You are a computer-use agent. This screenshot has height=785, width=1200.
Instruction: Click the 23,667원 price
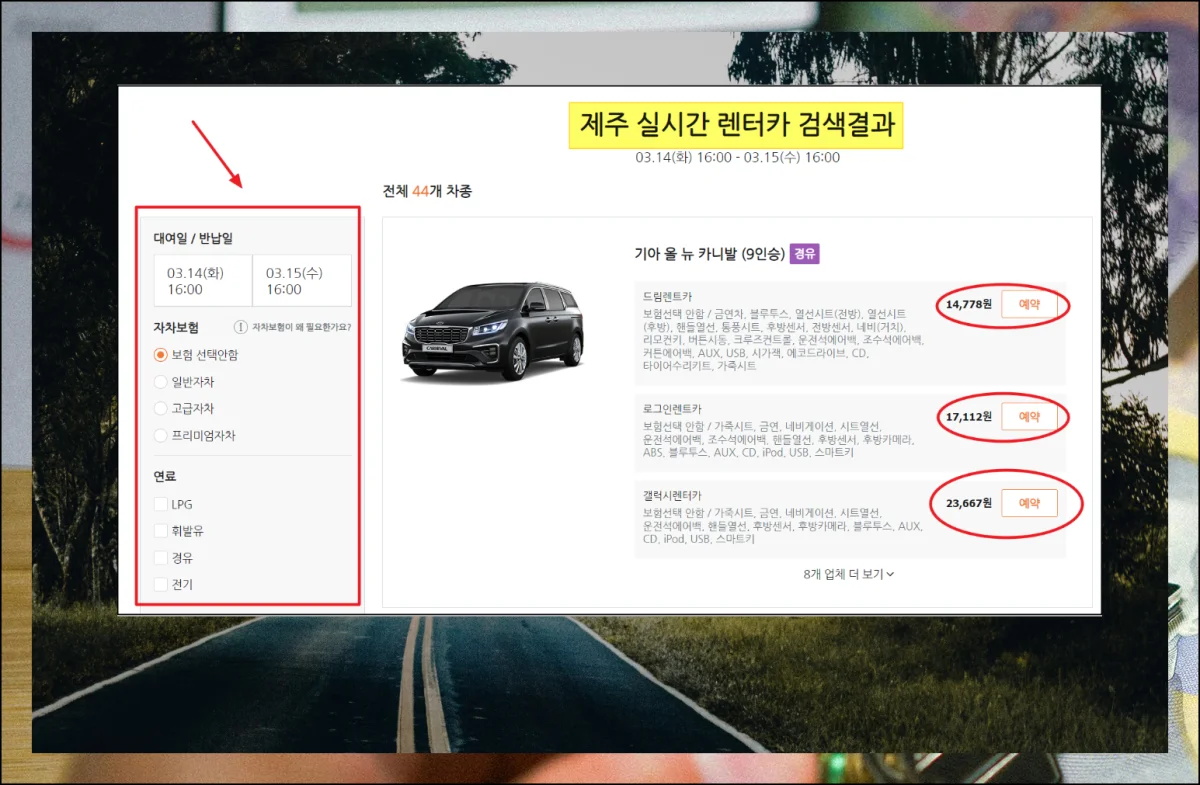[968, 503]
